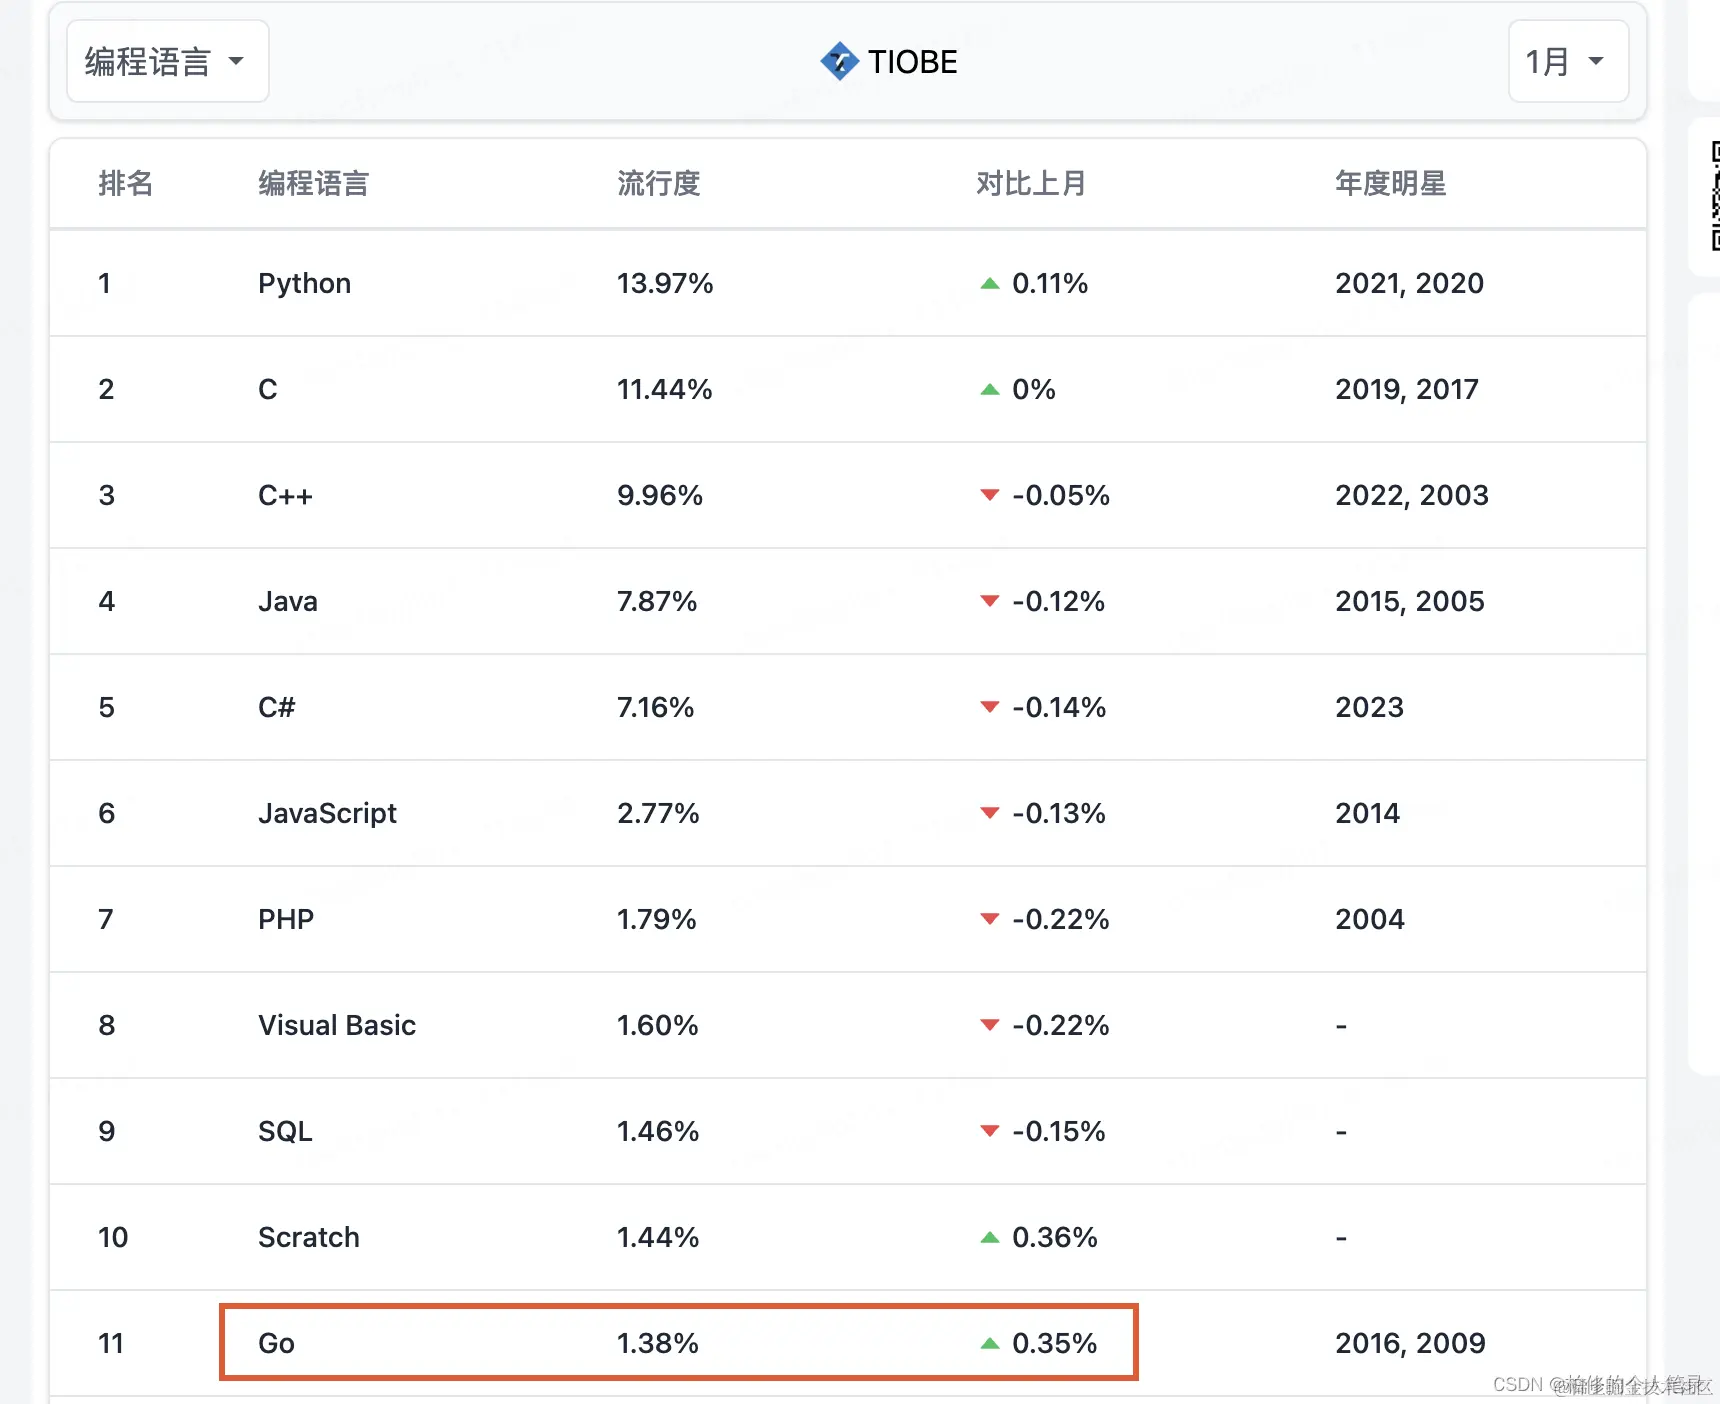The image size is (1720, 1404).
Task: Click the "2016, 2009" award years
Action: [x=1411, y=1343]
